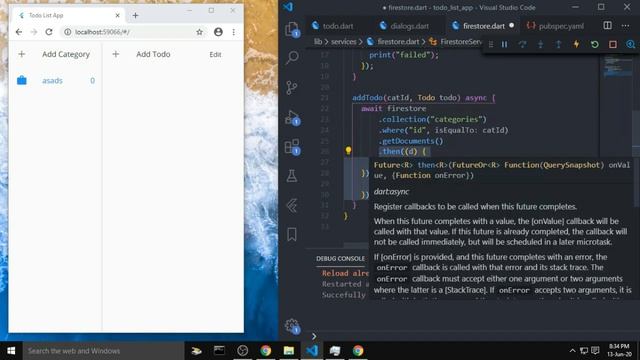Click the Split Editor button
640x360 pixels.
click(607, 26)
